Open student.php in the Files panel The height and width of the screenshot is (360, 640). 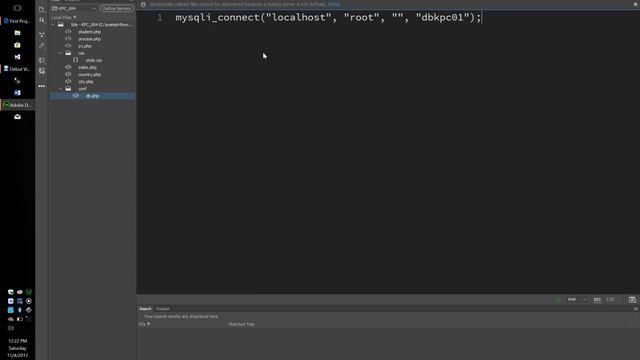click(89, 32)
